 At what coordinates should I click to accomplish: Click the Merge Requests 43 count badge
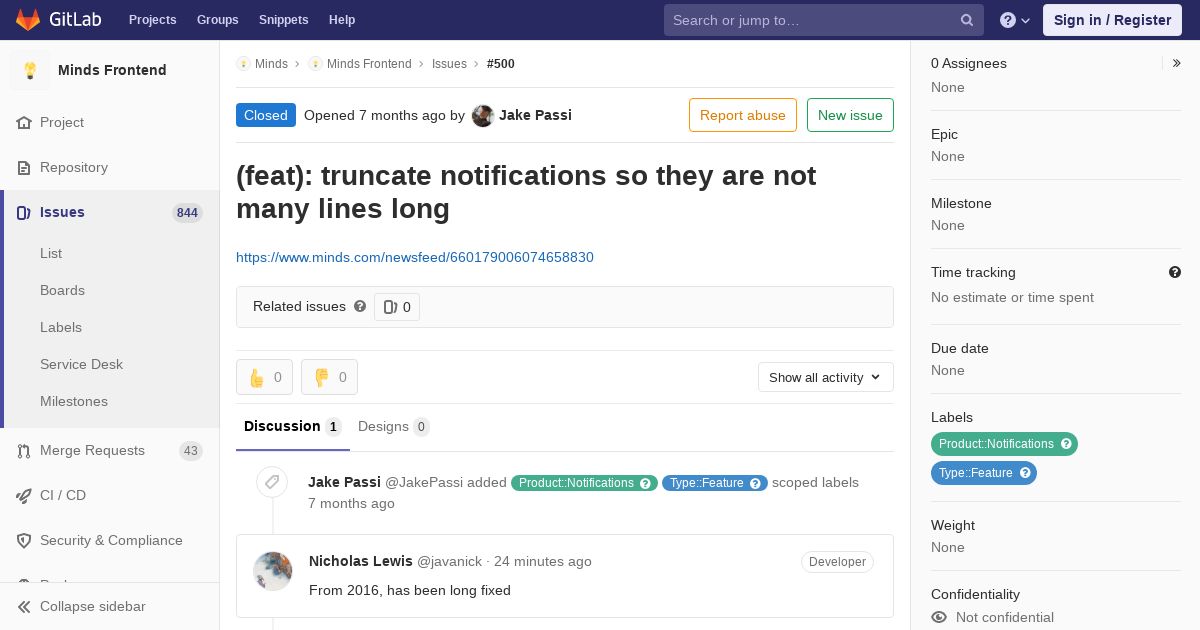click(191, 451)
